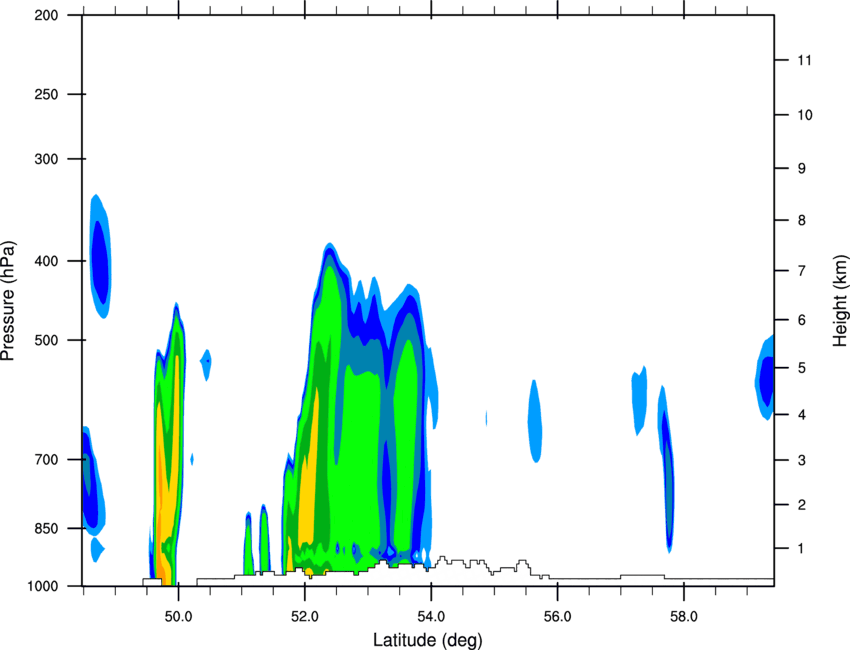Select the 500 pressure tick label
850x650 pixels.
[x=46, y=340]
